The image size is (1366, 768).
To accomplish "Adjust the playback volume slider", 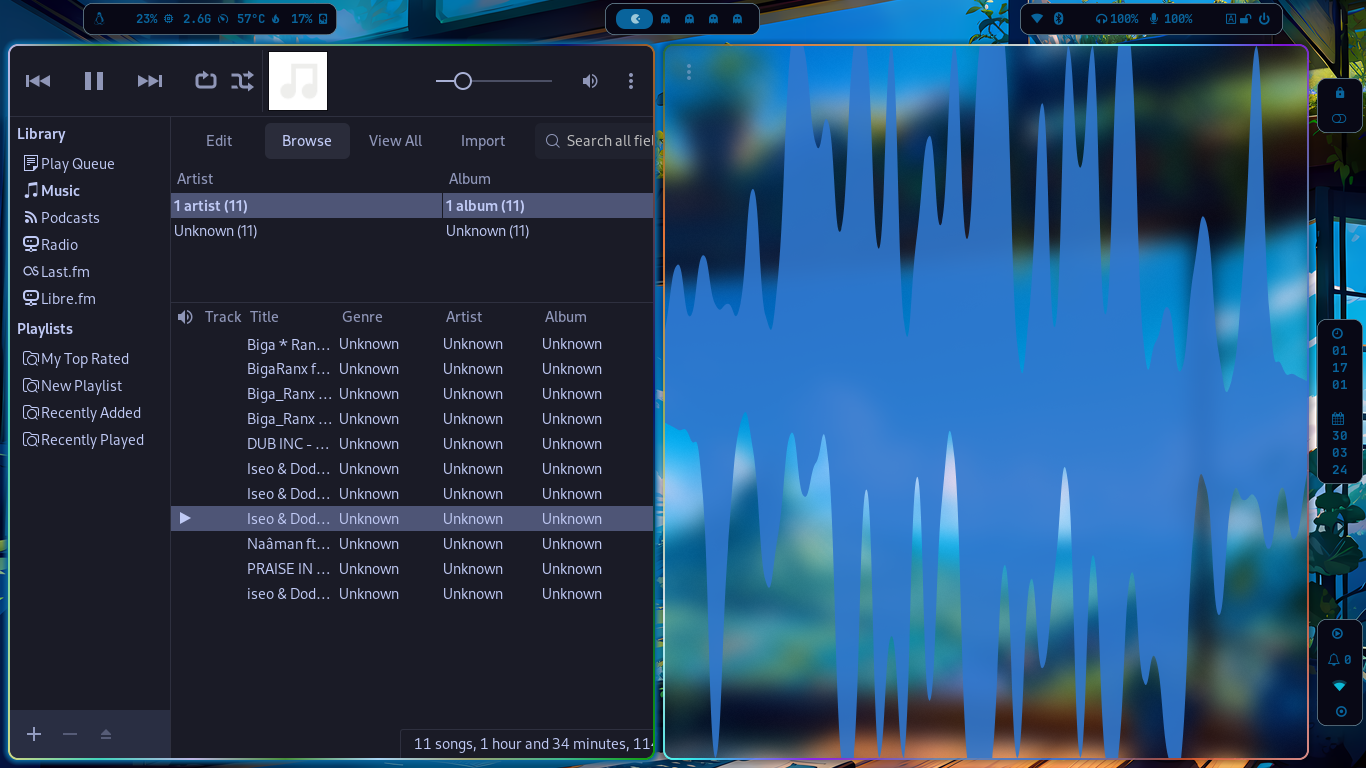I will [462, 81].
